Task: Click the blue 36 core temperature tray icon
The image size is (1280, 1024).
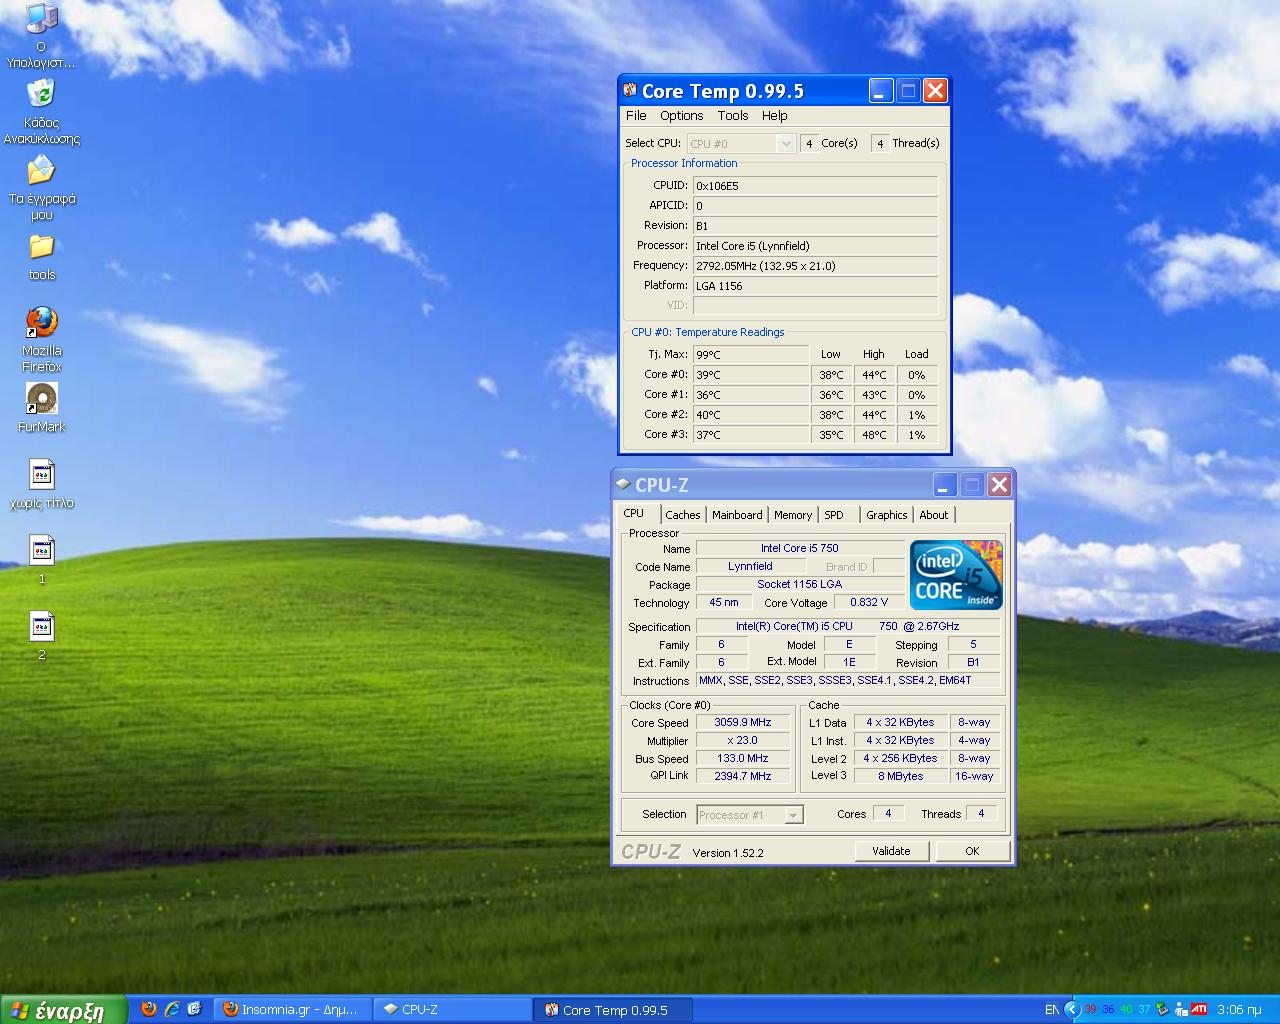Action: [1108, 1009]
